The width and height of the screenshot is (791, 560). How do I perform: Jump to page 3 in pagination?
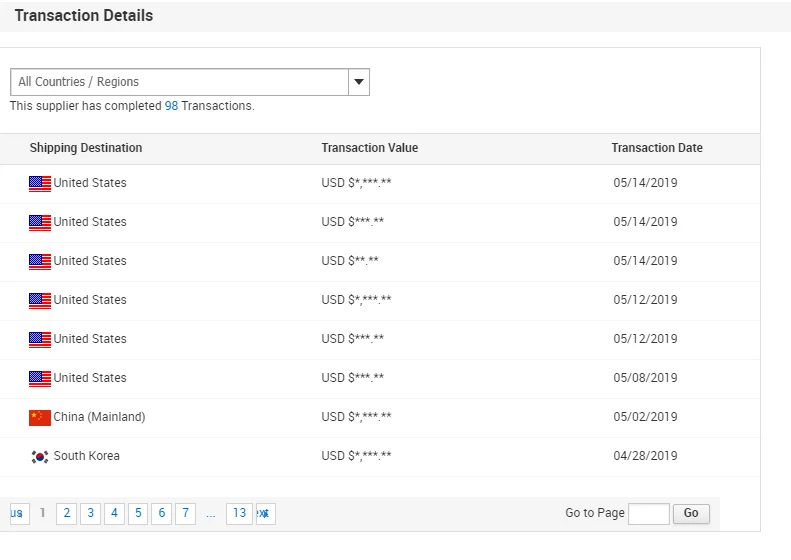[90, 513]
